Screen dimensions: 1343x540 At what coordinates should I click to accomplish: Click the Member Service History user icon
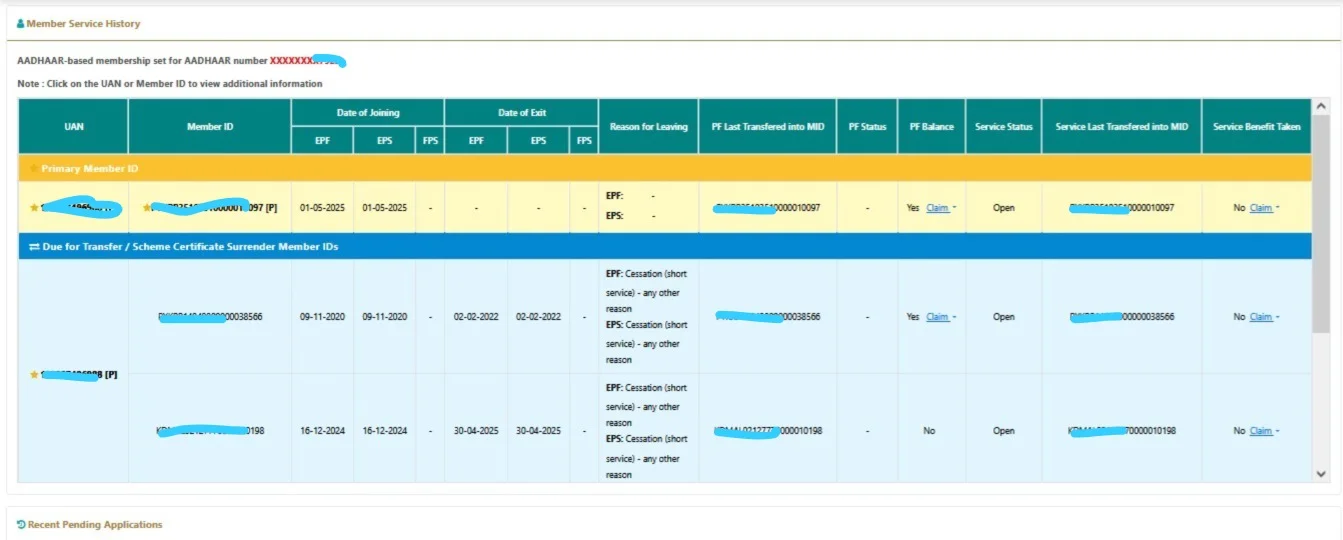click(x=21, y=23)
